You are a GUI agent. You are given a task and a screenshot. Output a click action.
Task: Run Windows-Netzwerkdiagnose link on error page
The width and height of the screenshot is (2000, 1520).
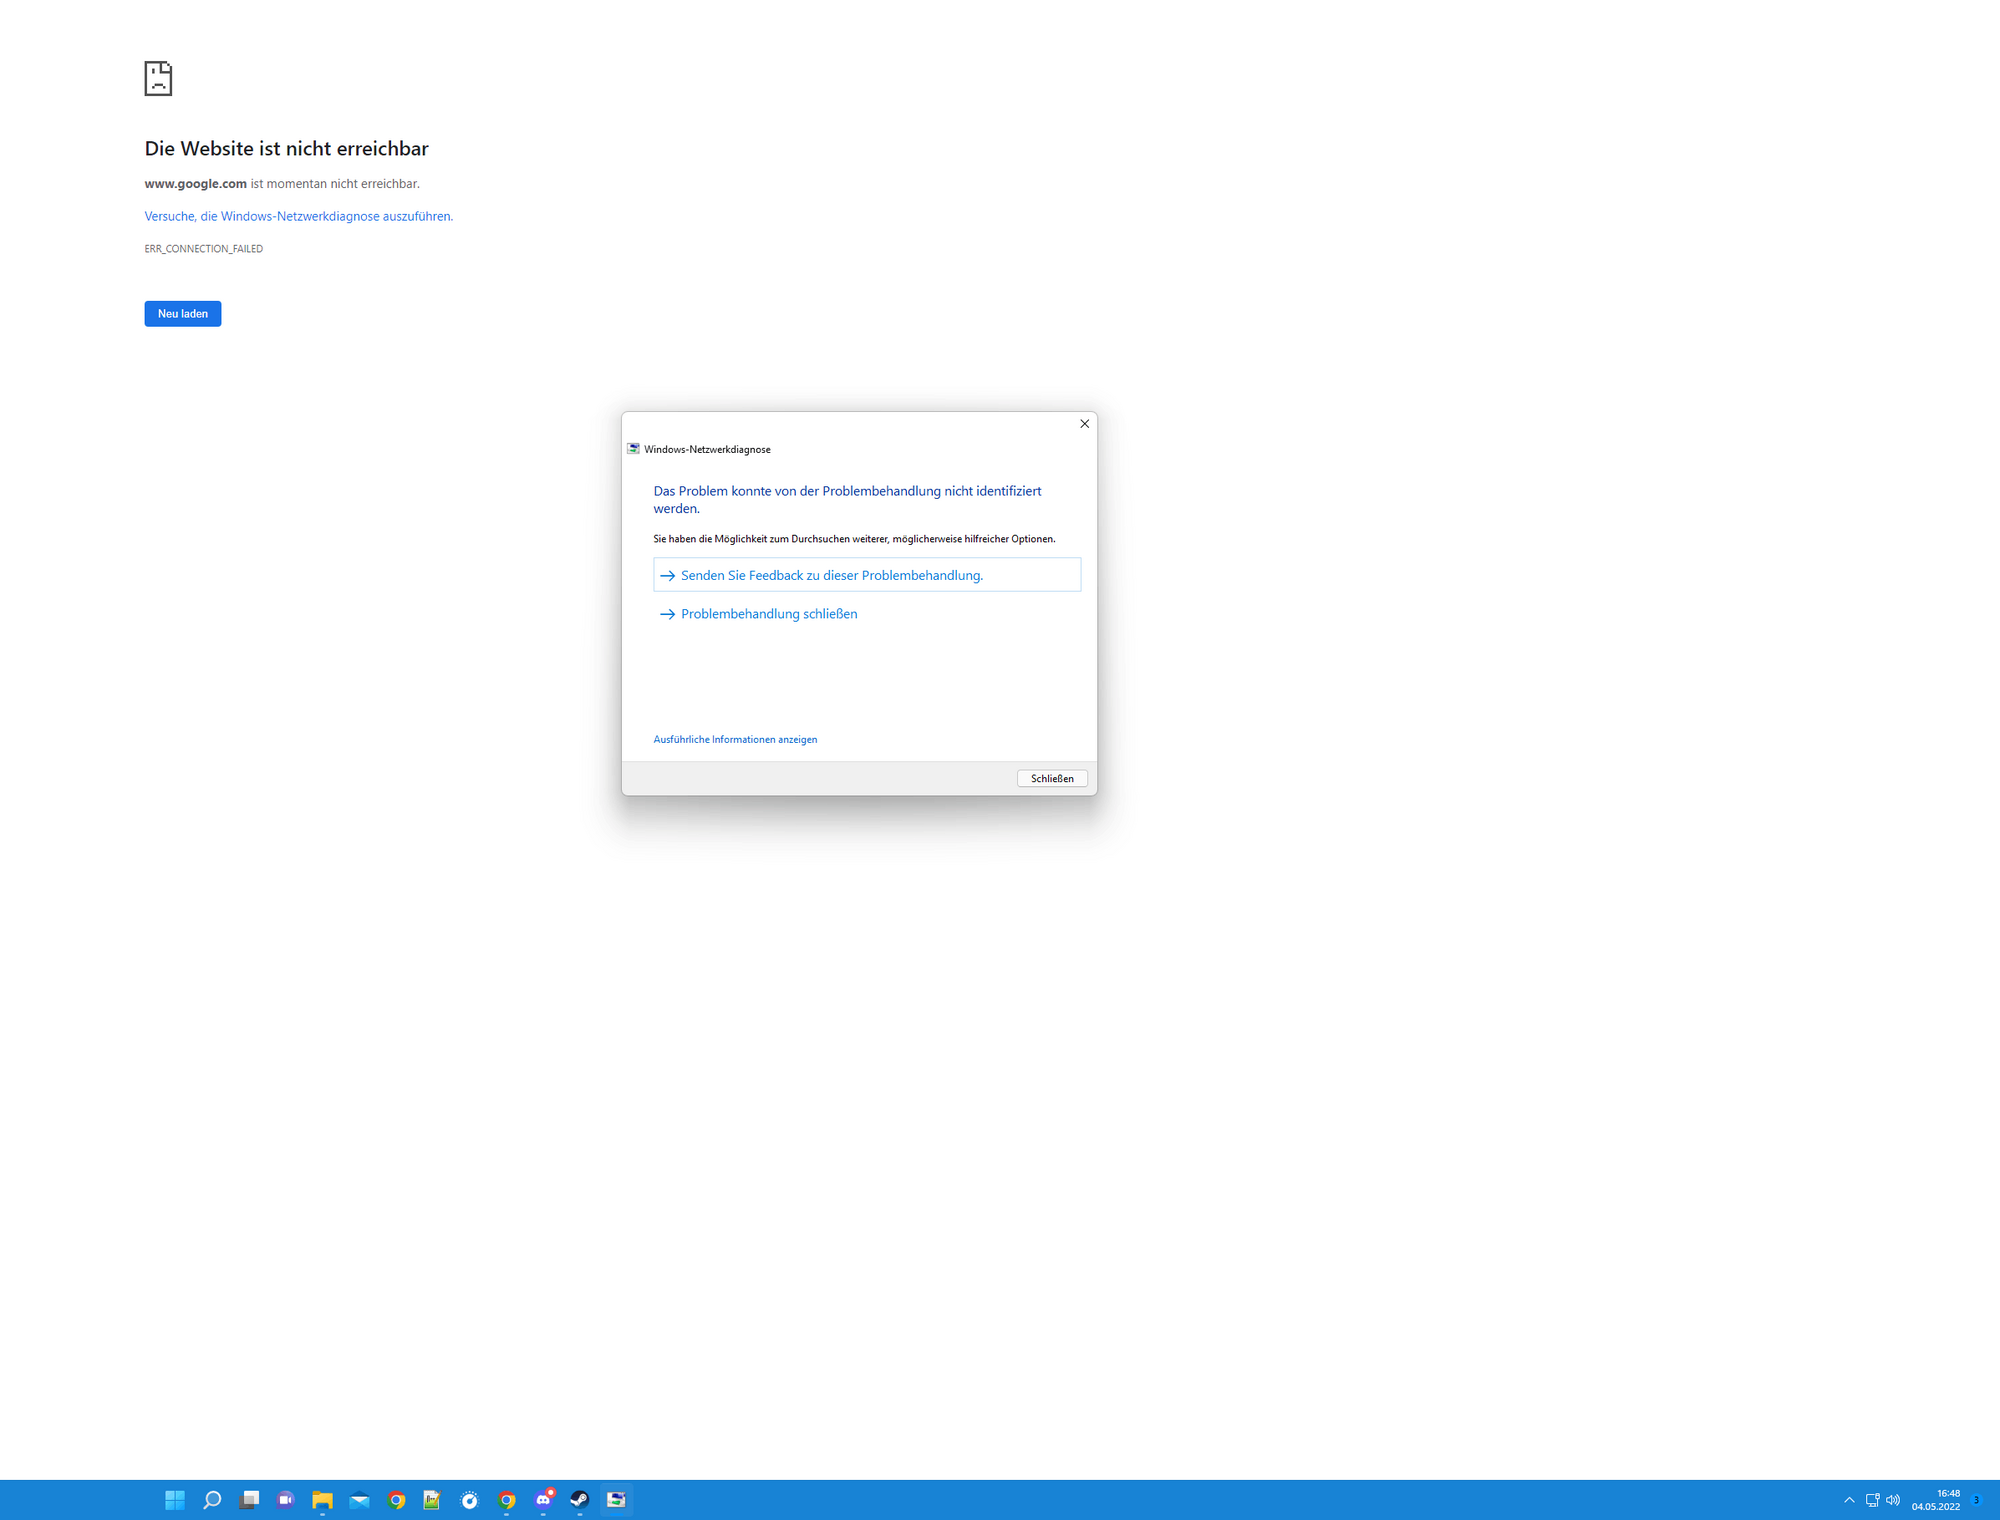pyautogui.click(x=298, y=216)
